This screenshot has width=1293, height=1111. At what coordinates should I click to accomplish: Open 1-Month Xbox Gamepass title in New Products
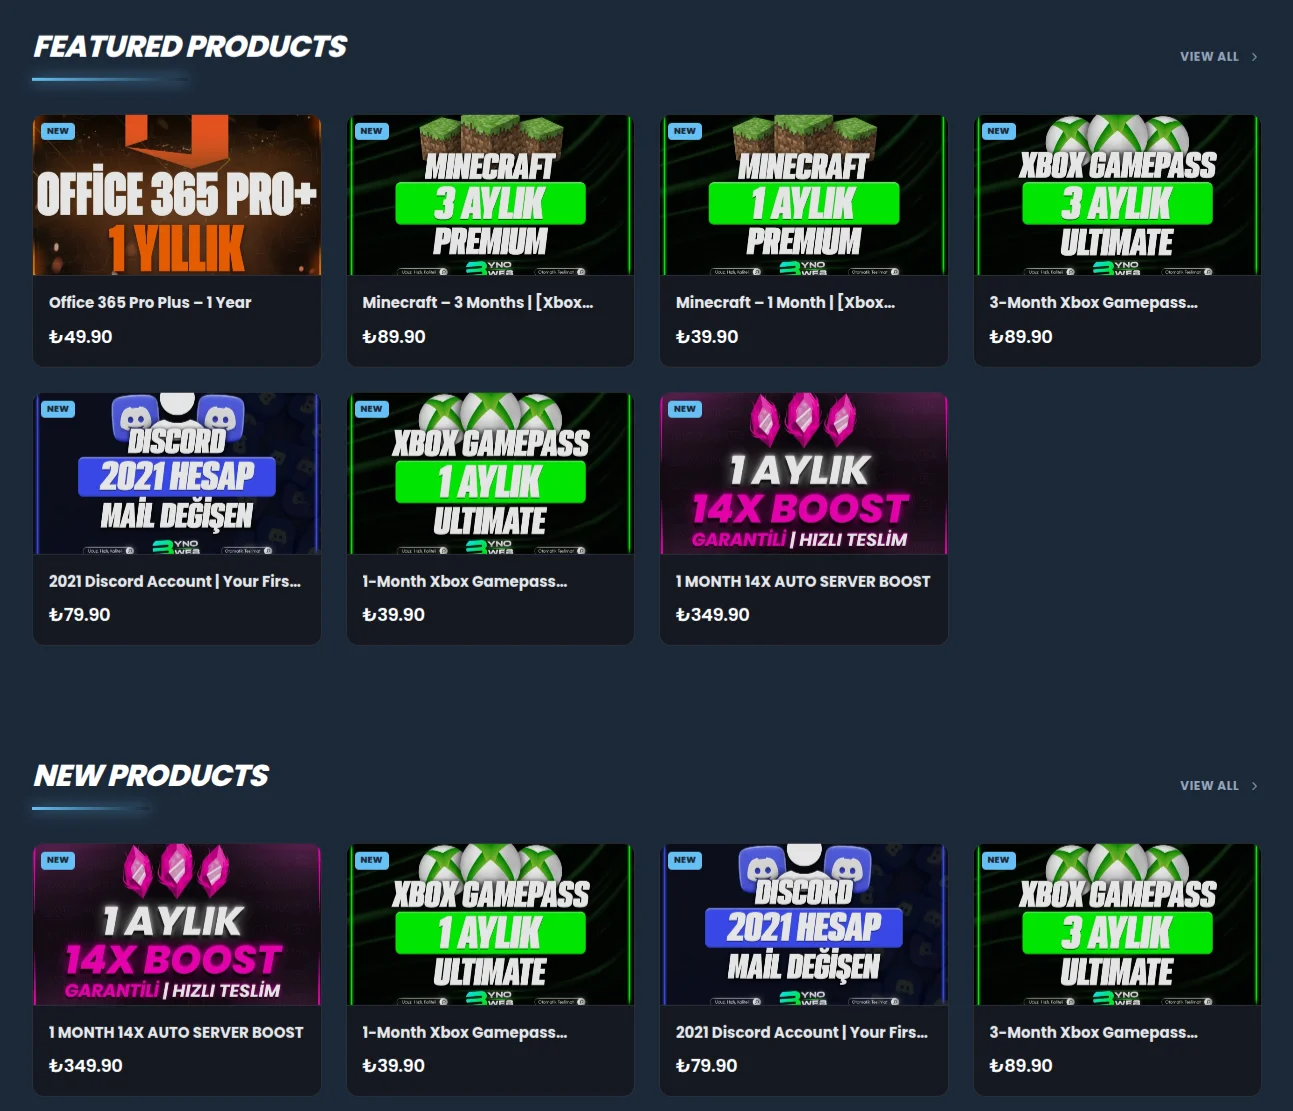(x=464, y=1032)
